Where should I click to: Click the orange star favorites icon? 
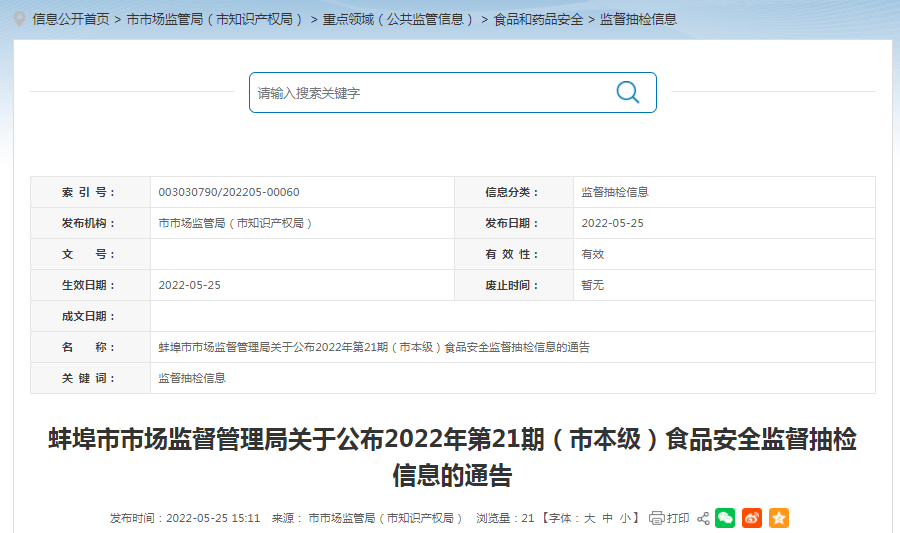click(x=779, y=518)
